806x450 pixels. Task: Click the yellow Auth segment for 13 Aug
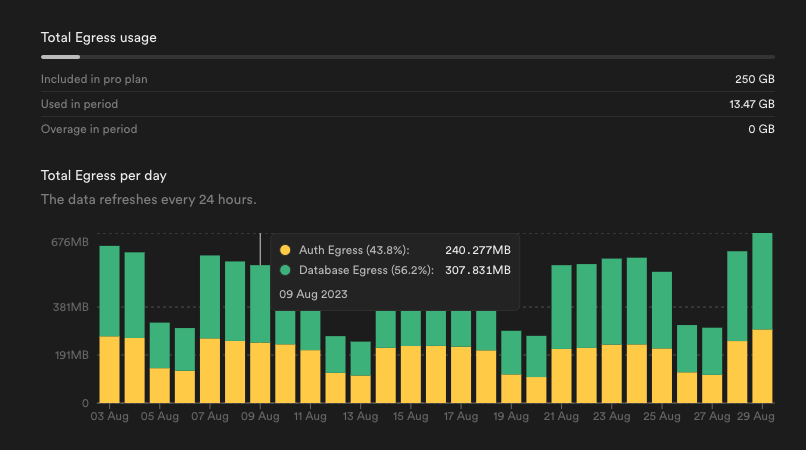[360, 389]
